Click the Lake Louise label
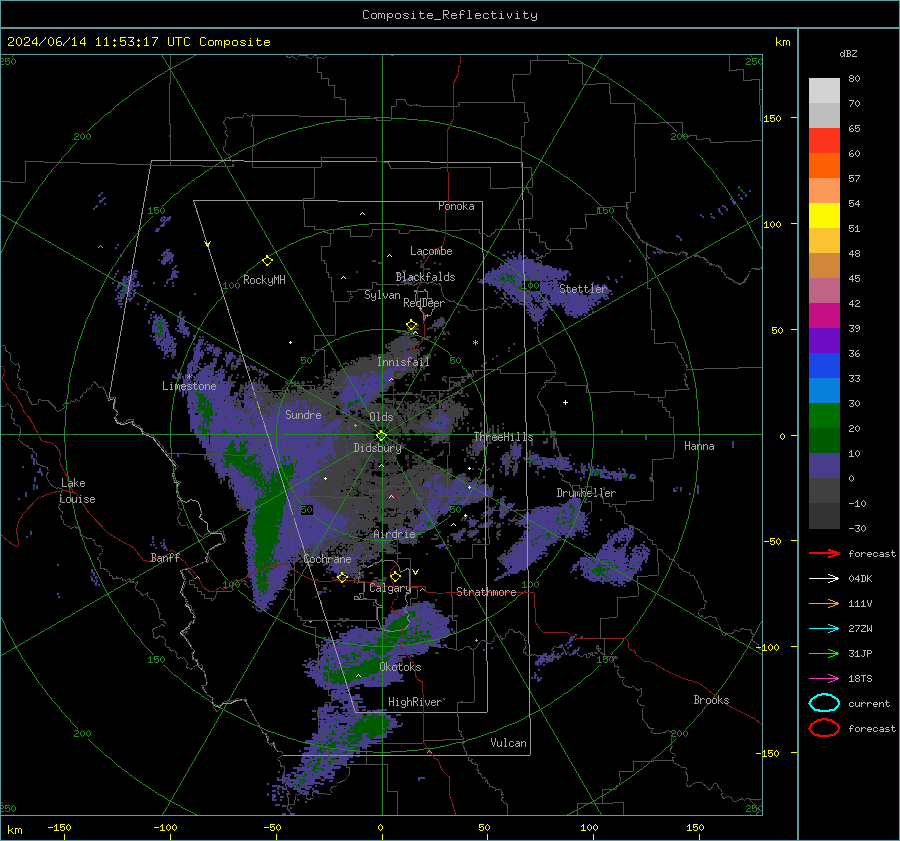The width and height of the screenshot is (900, 841). click(x=77, y=491)
